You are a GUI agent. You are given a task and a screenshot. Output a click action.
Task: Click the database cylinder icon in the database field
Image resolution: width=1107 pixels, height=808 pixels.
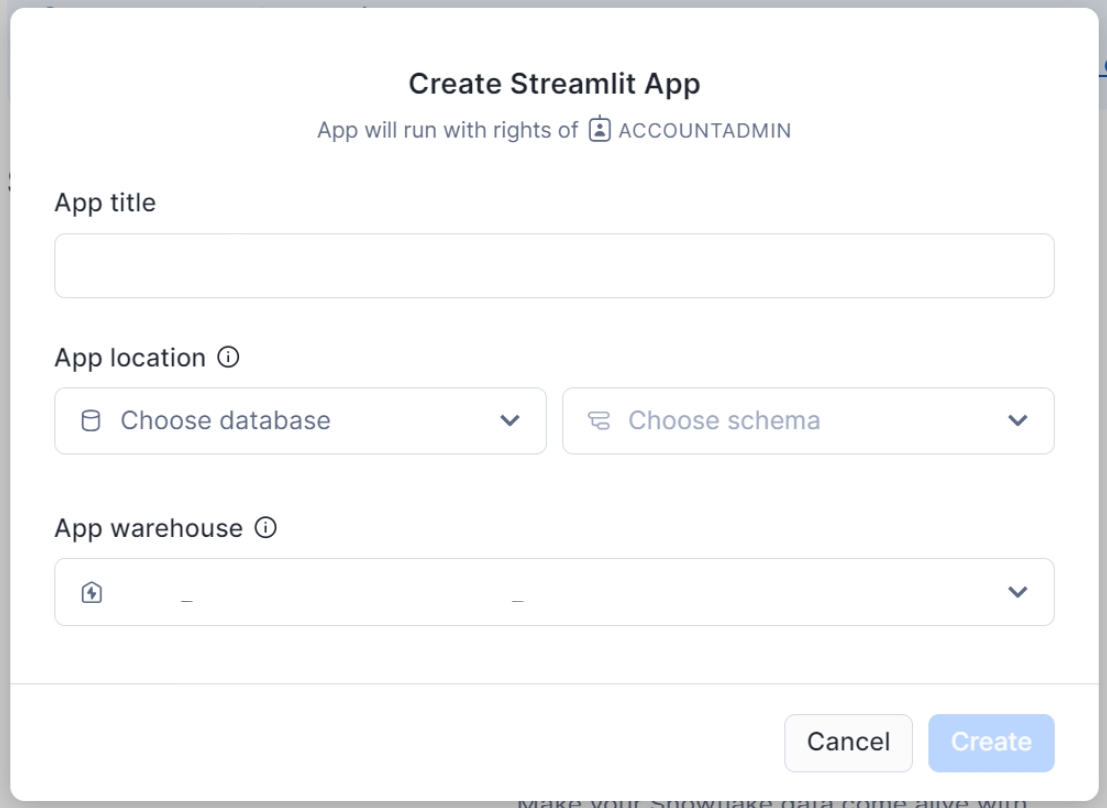[91, 420]
